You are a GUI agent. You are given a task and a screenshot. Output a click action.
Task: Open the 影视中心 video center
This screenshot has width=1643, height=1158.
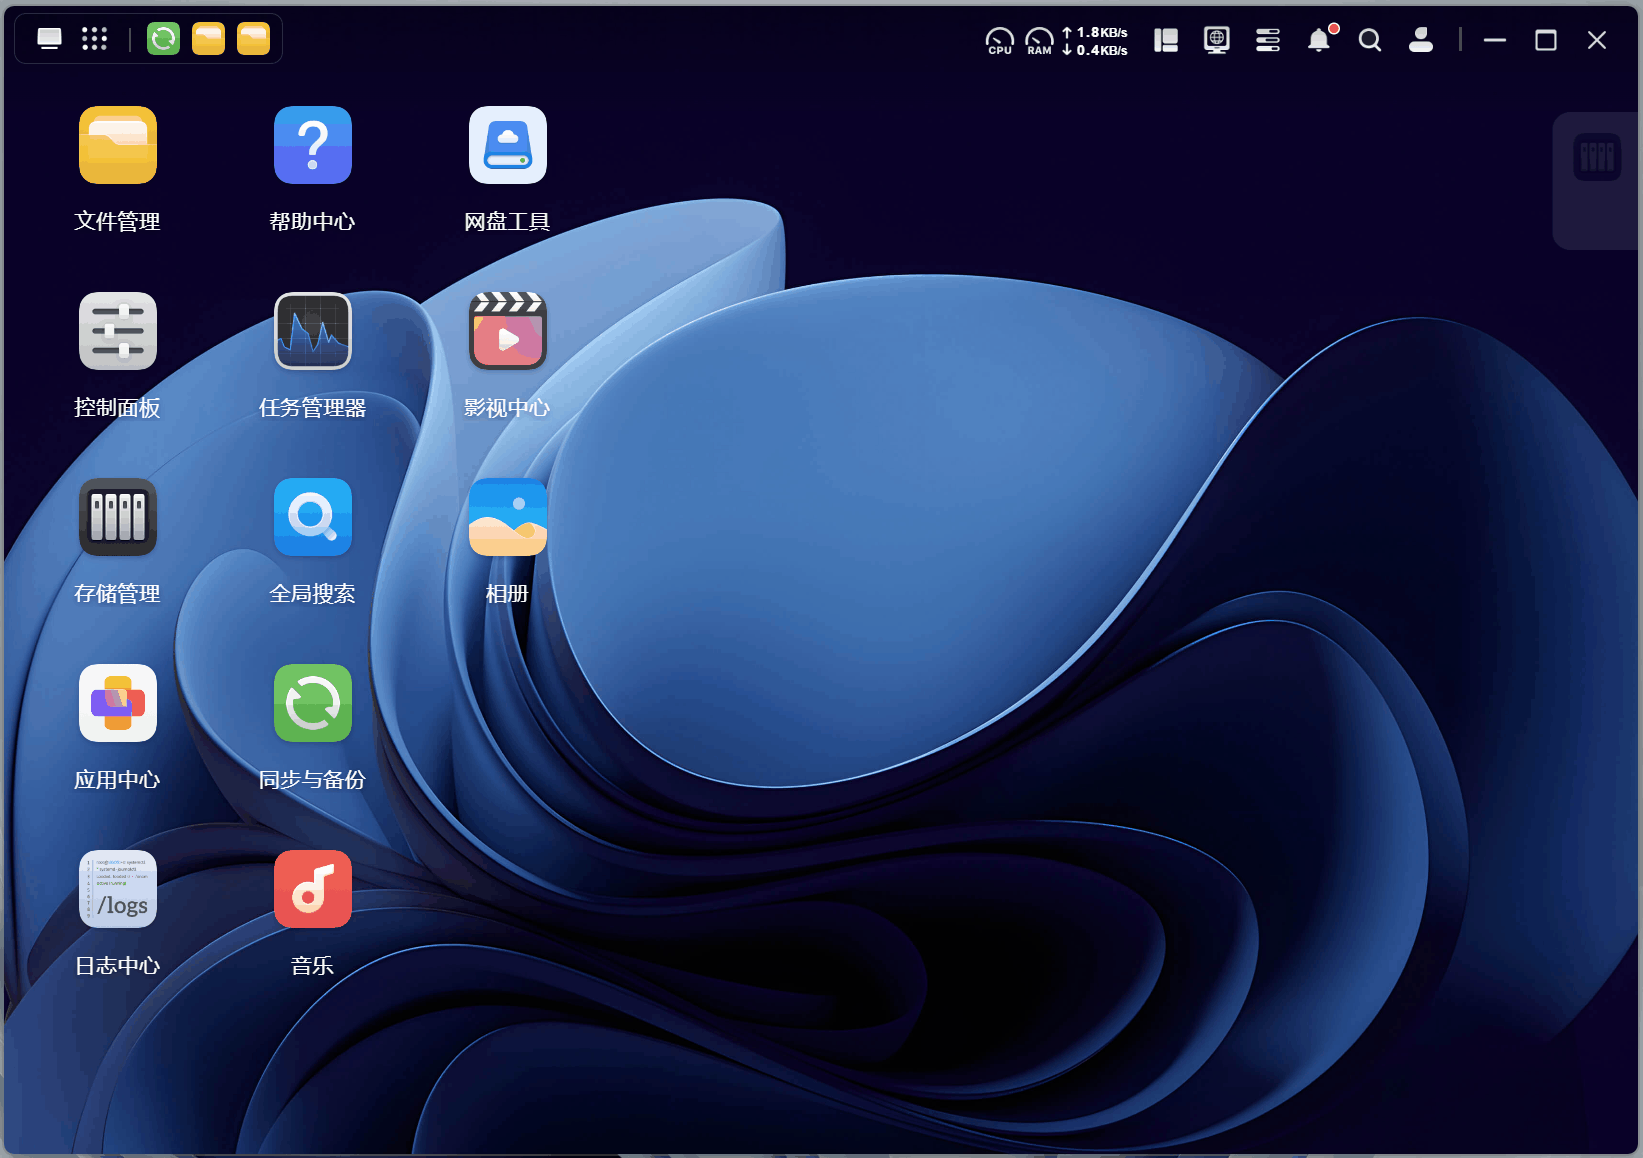coord(508,331)
